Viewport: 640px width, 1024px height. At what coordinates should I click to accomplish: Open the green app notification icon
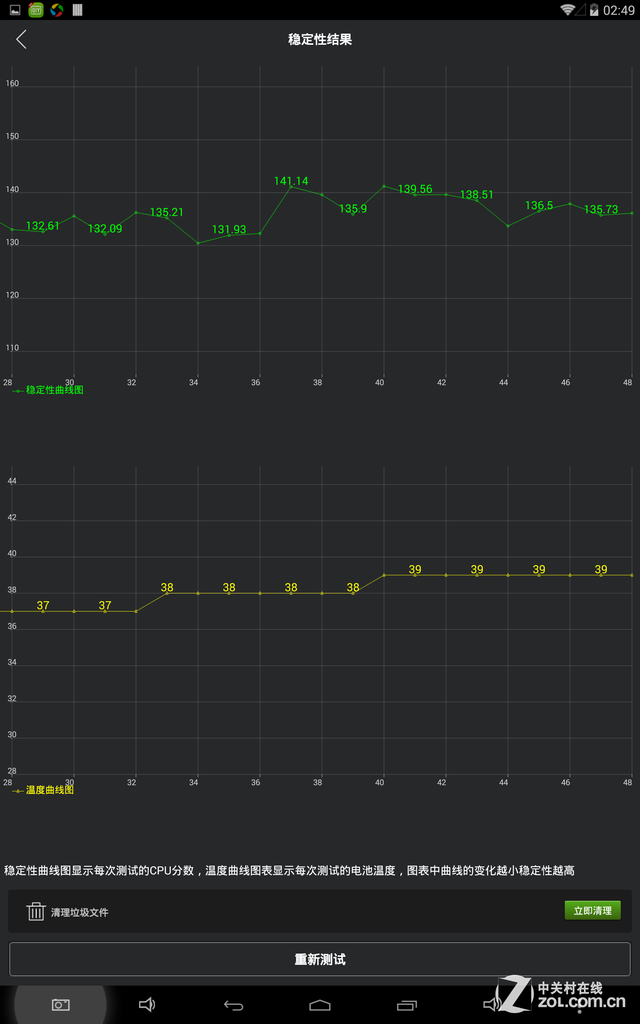tap(37, 10)
